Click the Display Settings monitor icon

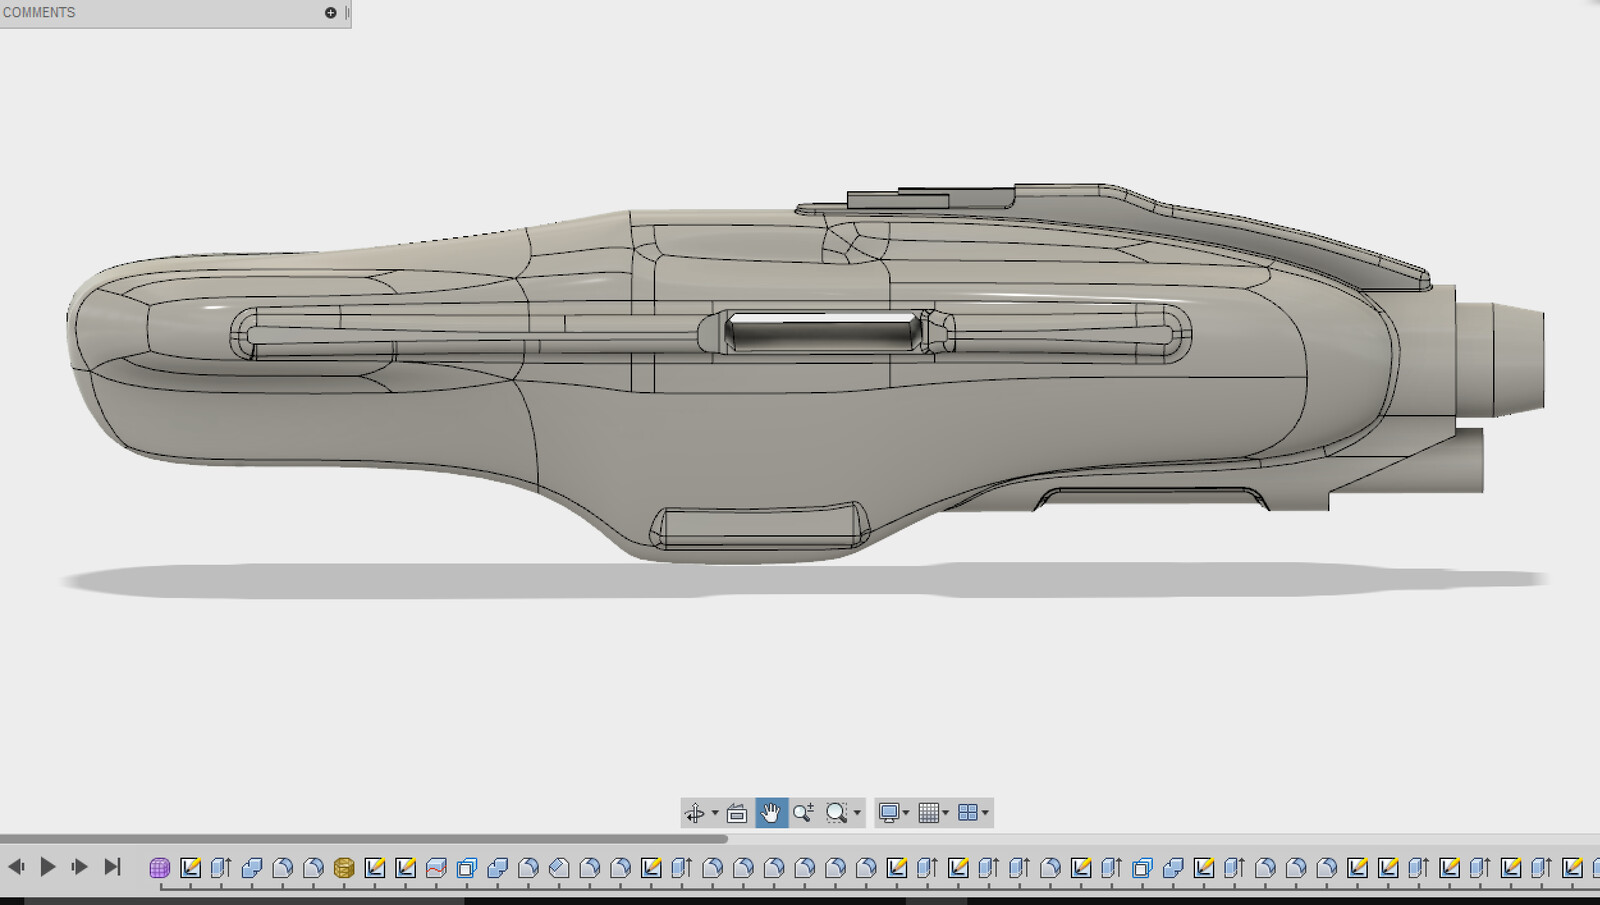(x=890, y=813)
